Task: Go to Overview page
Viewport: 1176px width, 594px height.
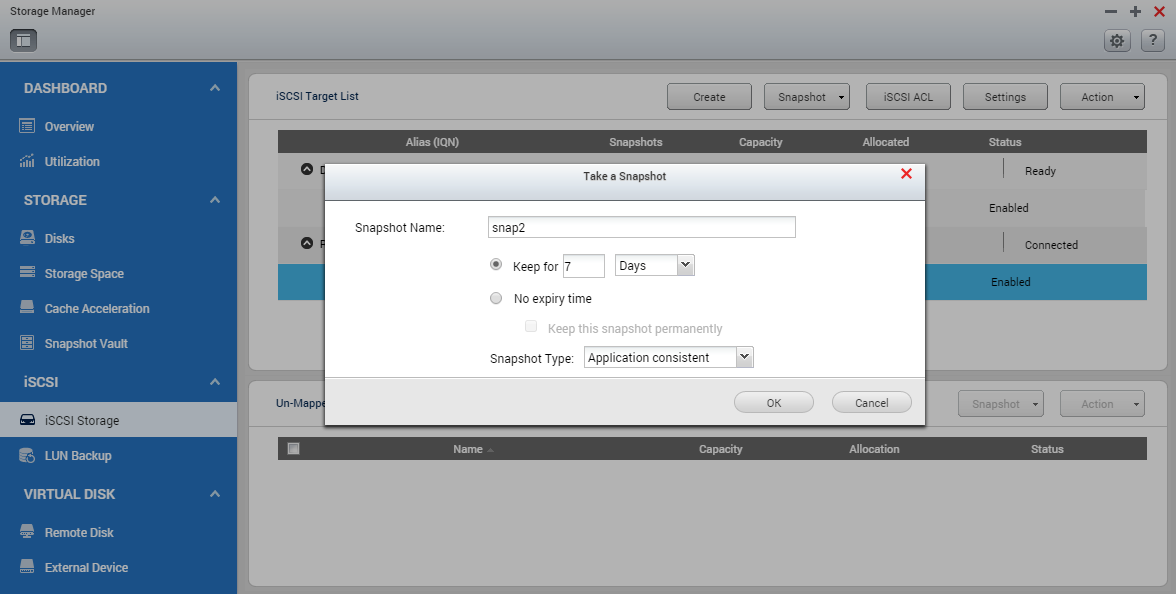Action: [x=69, y=127]
